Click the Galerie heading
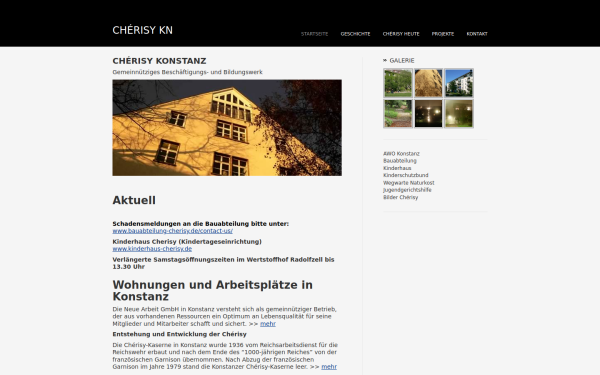600x375 pixels. 402,60
